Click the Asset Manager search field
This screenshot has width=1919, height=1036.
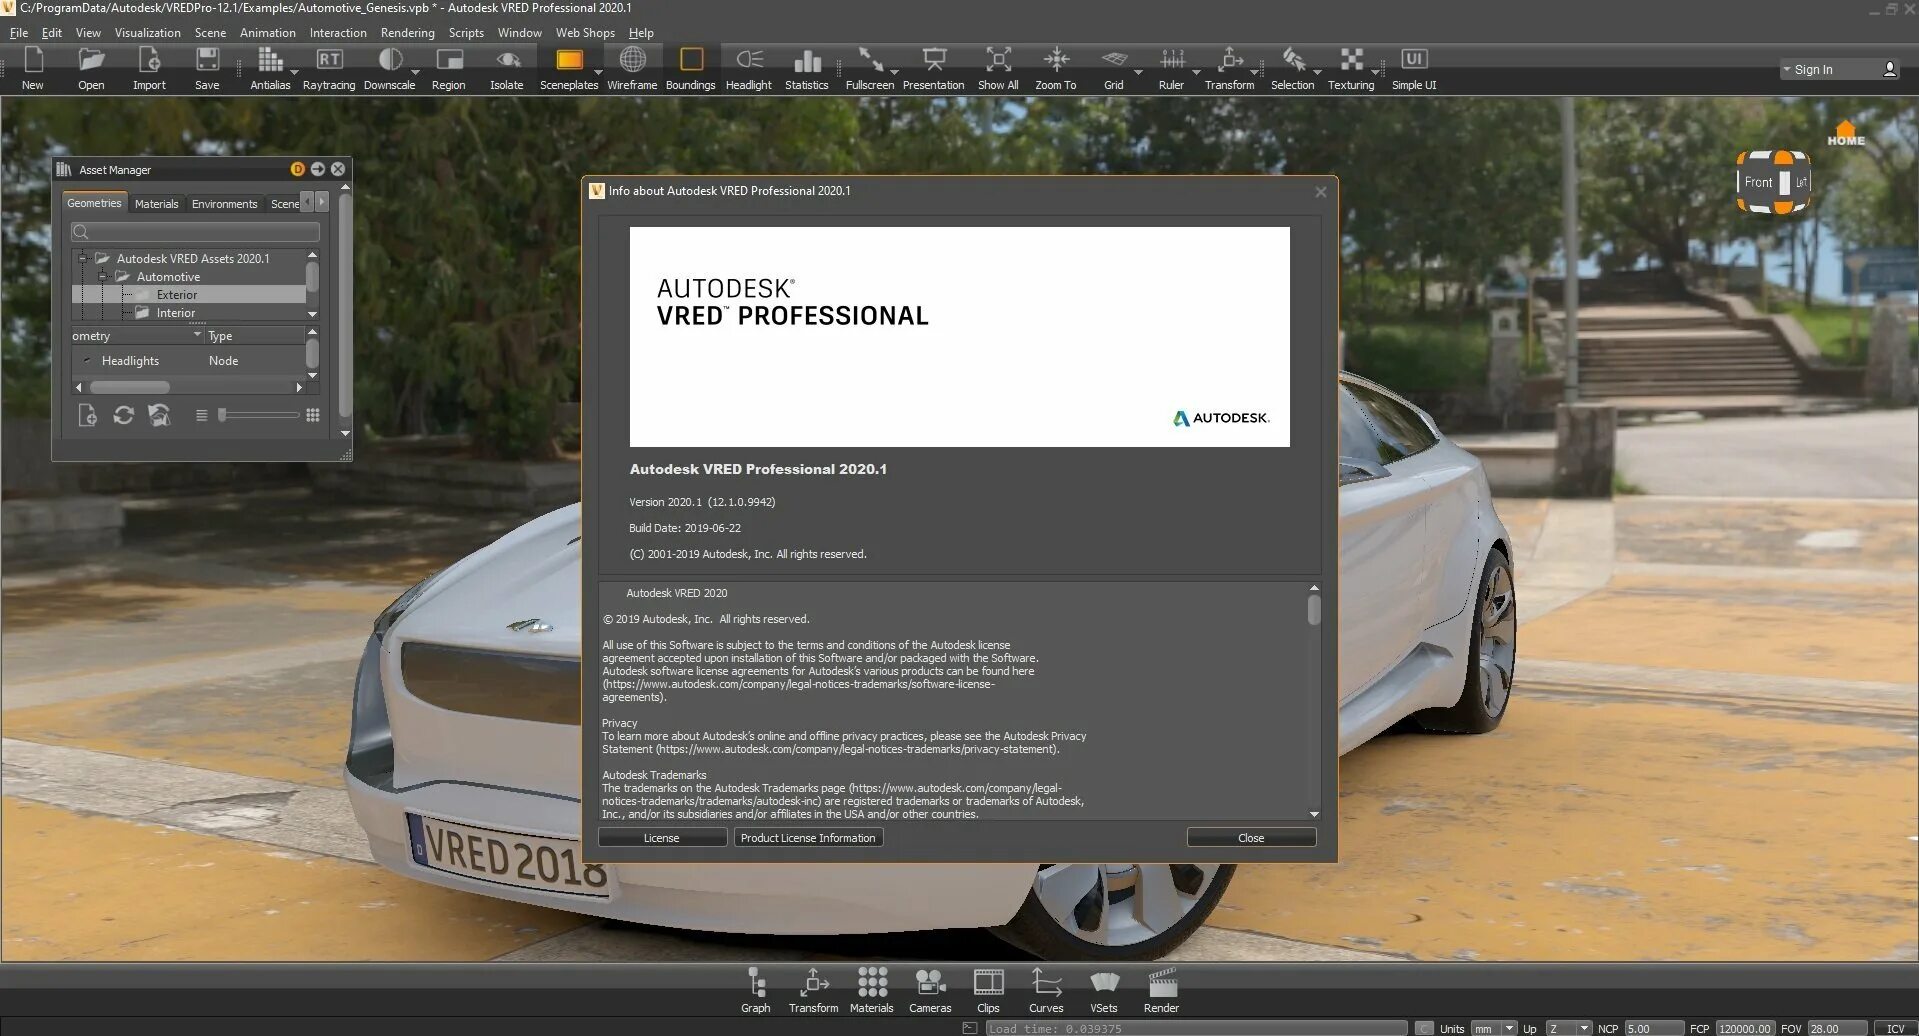tap(195, 231)
